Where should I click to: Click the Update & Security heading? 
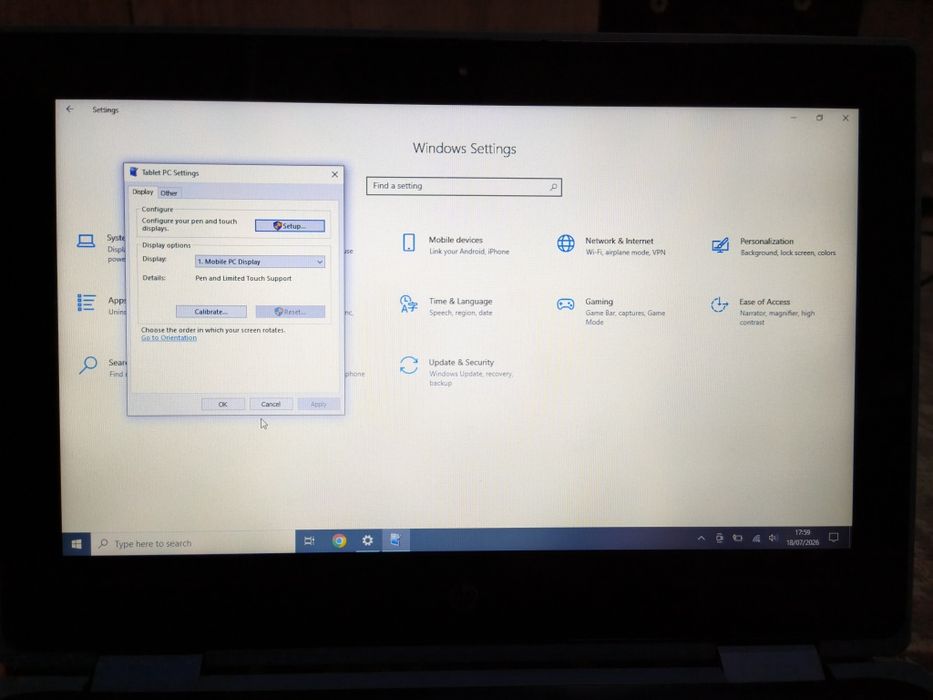pyautogui.click(x=461, y=362)
